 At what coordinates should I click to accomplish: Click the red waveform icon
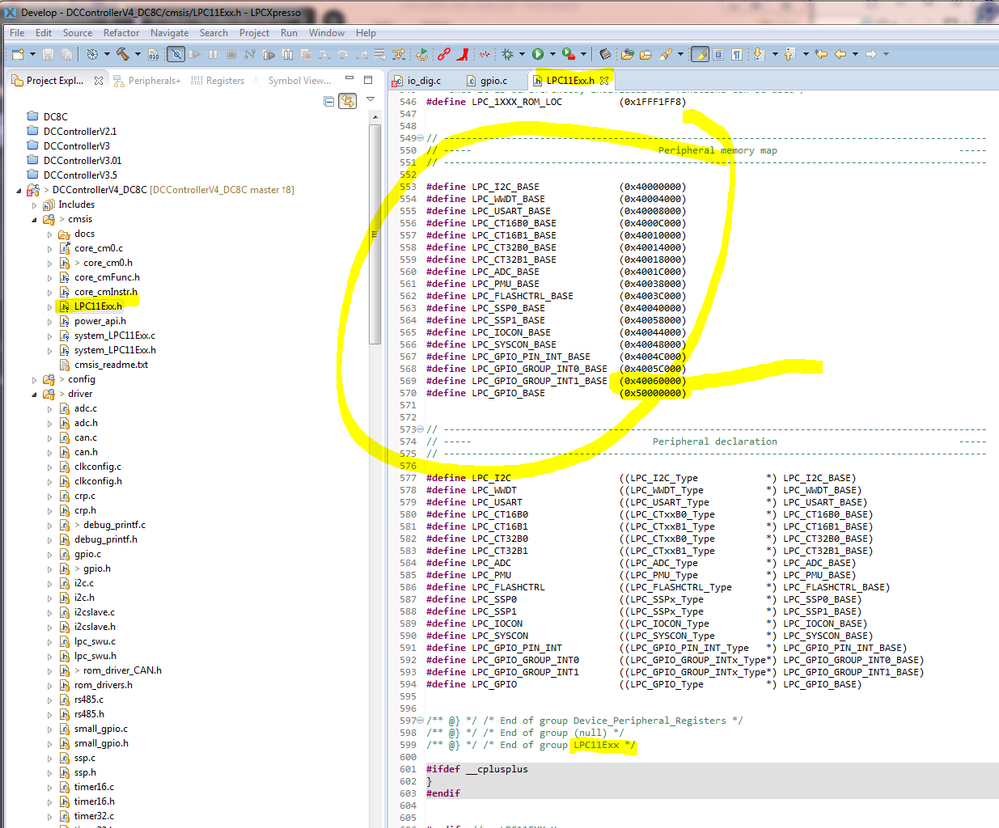pyautogui.click(x=485, y=55)
